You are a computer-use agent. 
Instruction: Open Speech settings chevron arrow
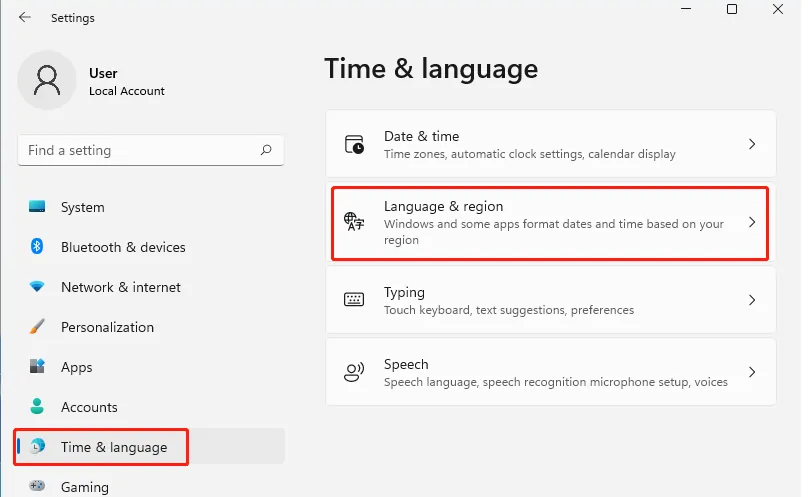click(752, 372)
